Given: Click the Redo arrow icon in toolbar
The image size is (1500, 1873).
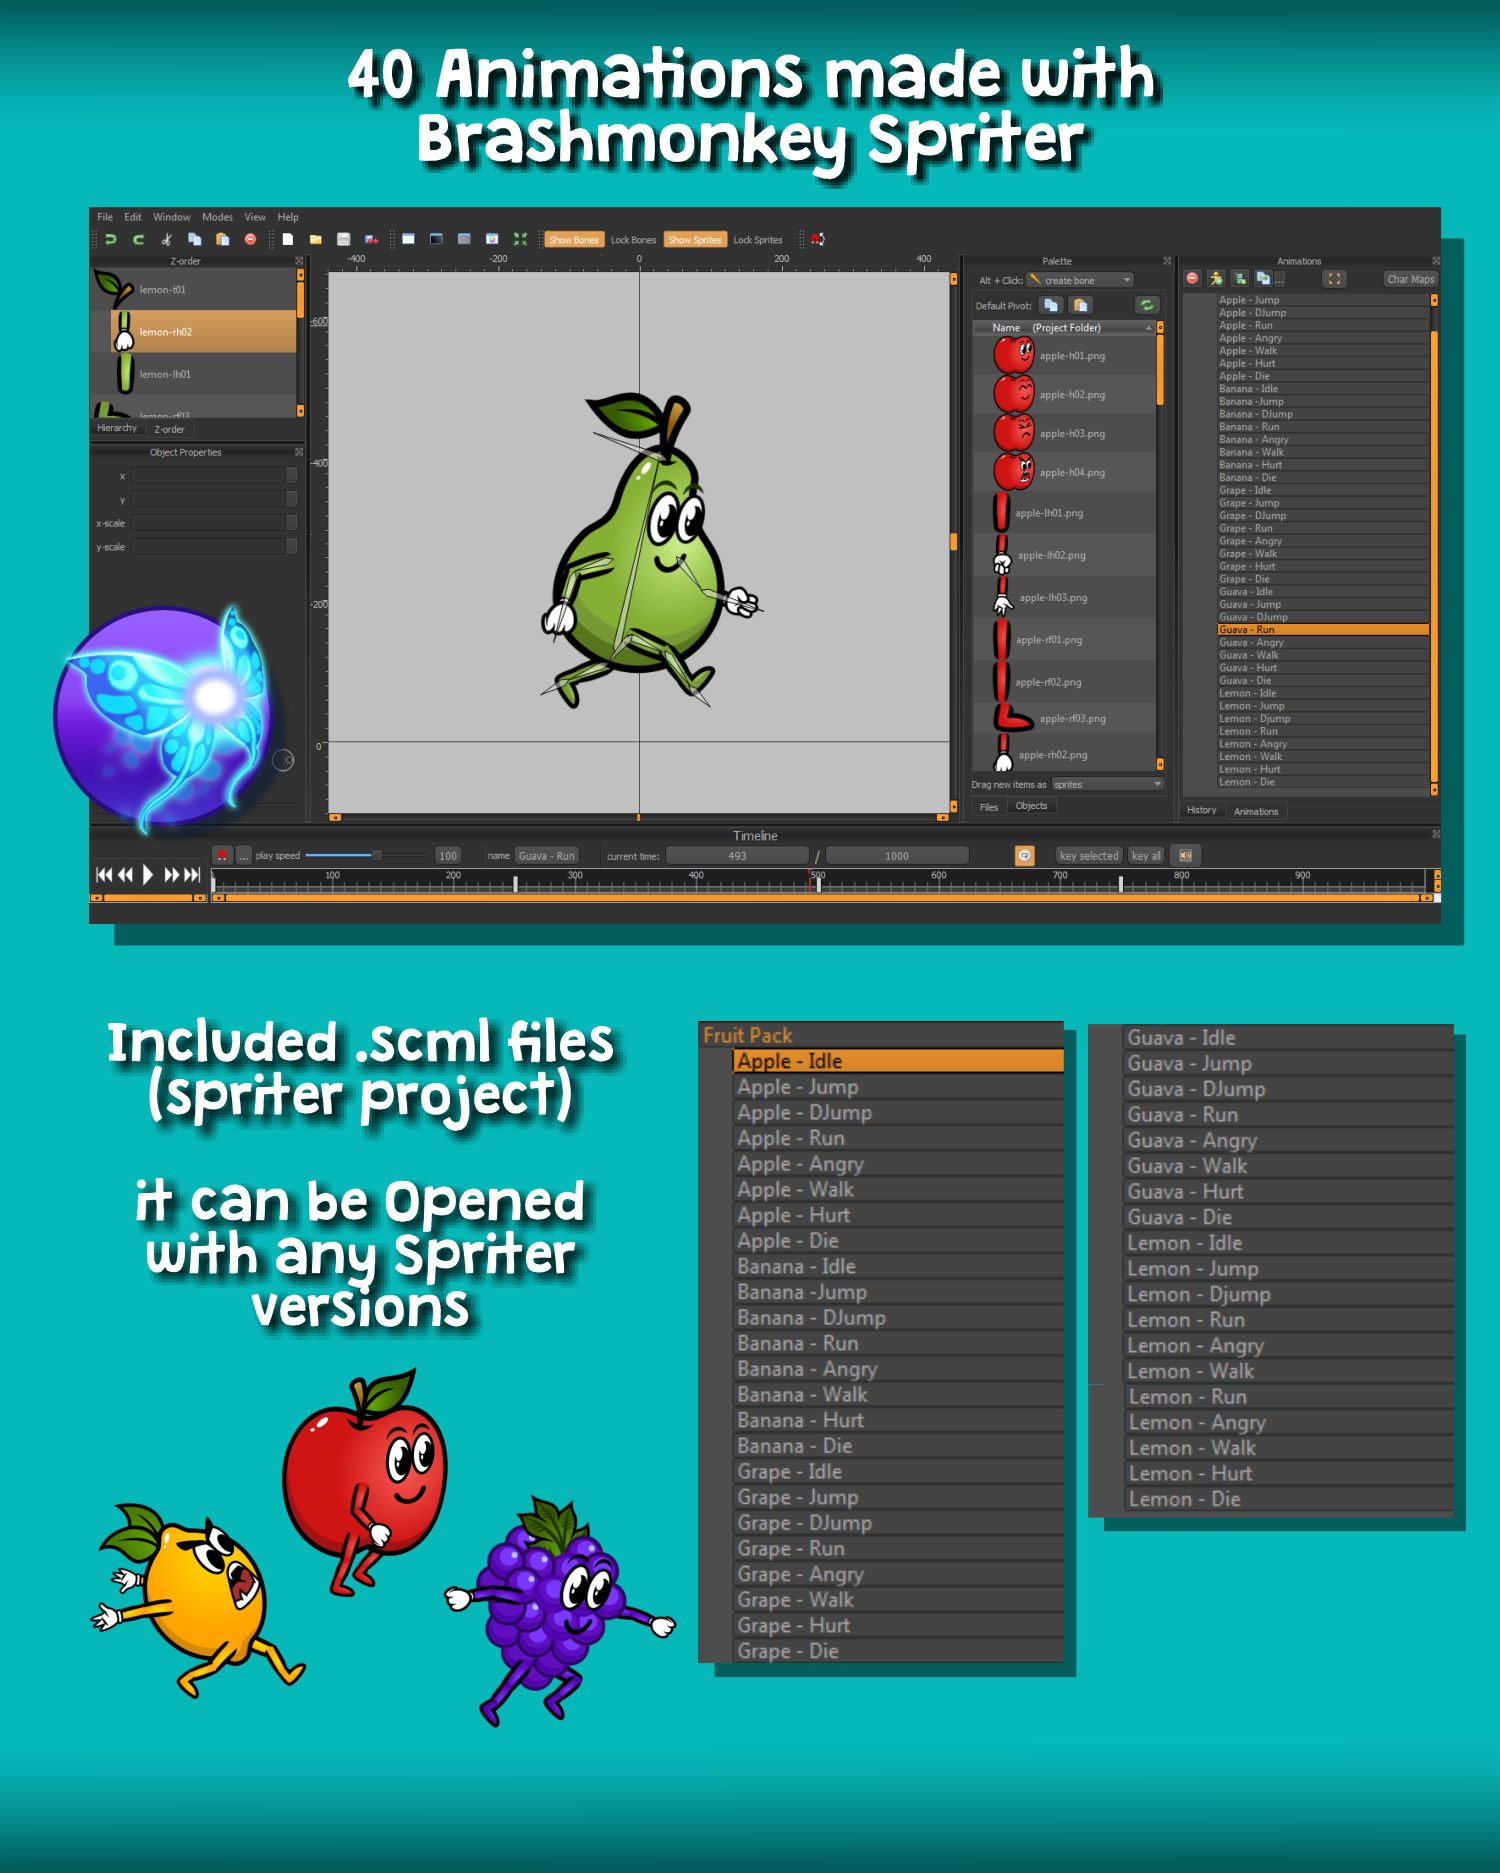Looking at the screenshot, I should click(x=139, y=240).
